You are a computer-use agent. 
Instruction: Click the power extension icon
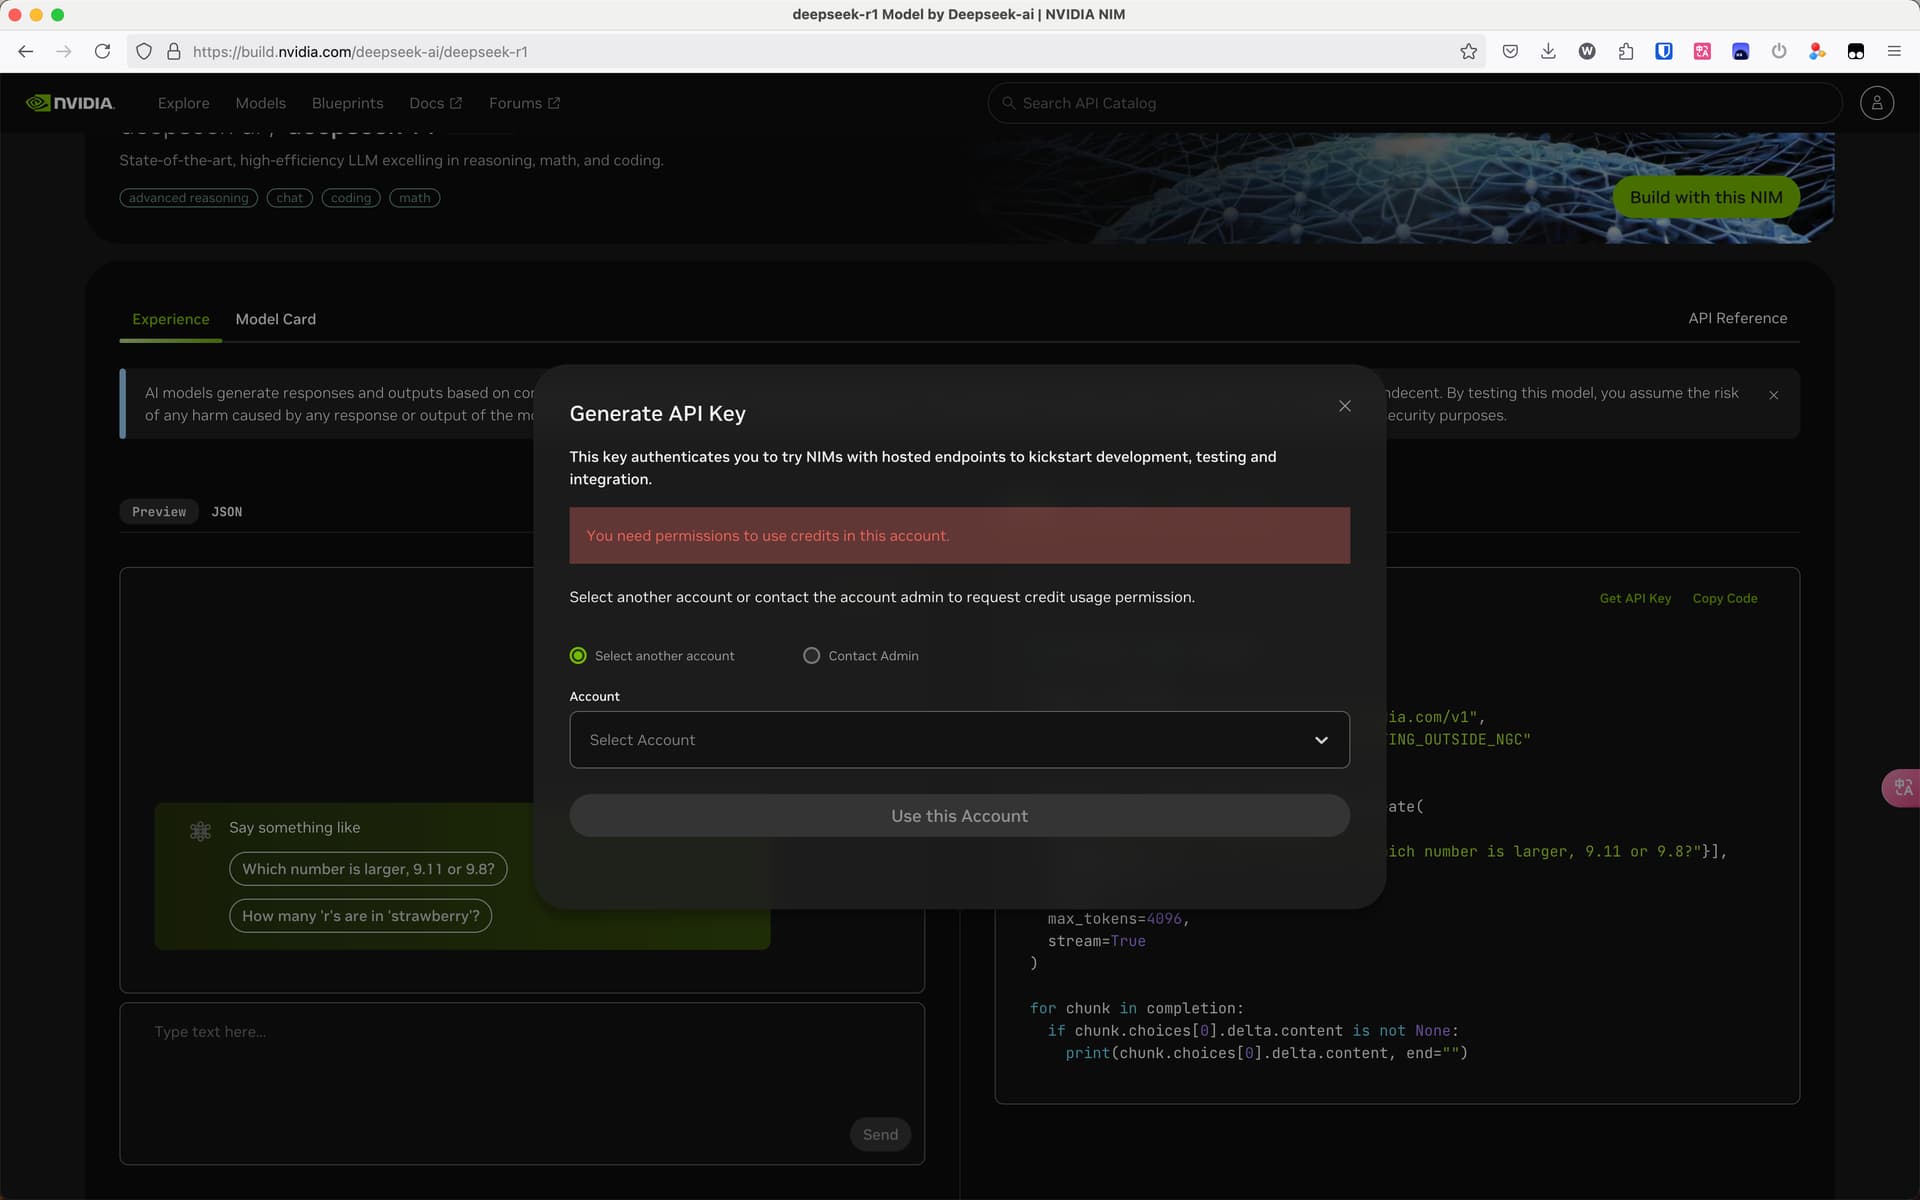[x=1779, y=51]
